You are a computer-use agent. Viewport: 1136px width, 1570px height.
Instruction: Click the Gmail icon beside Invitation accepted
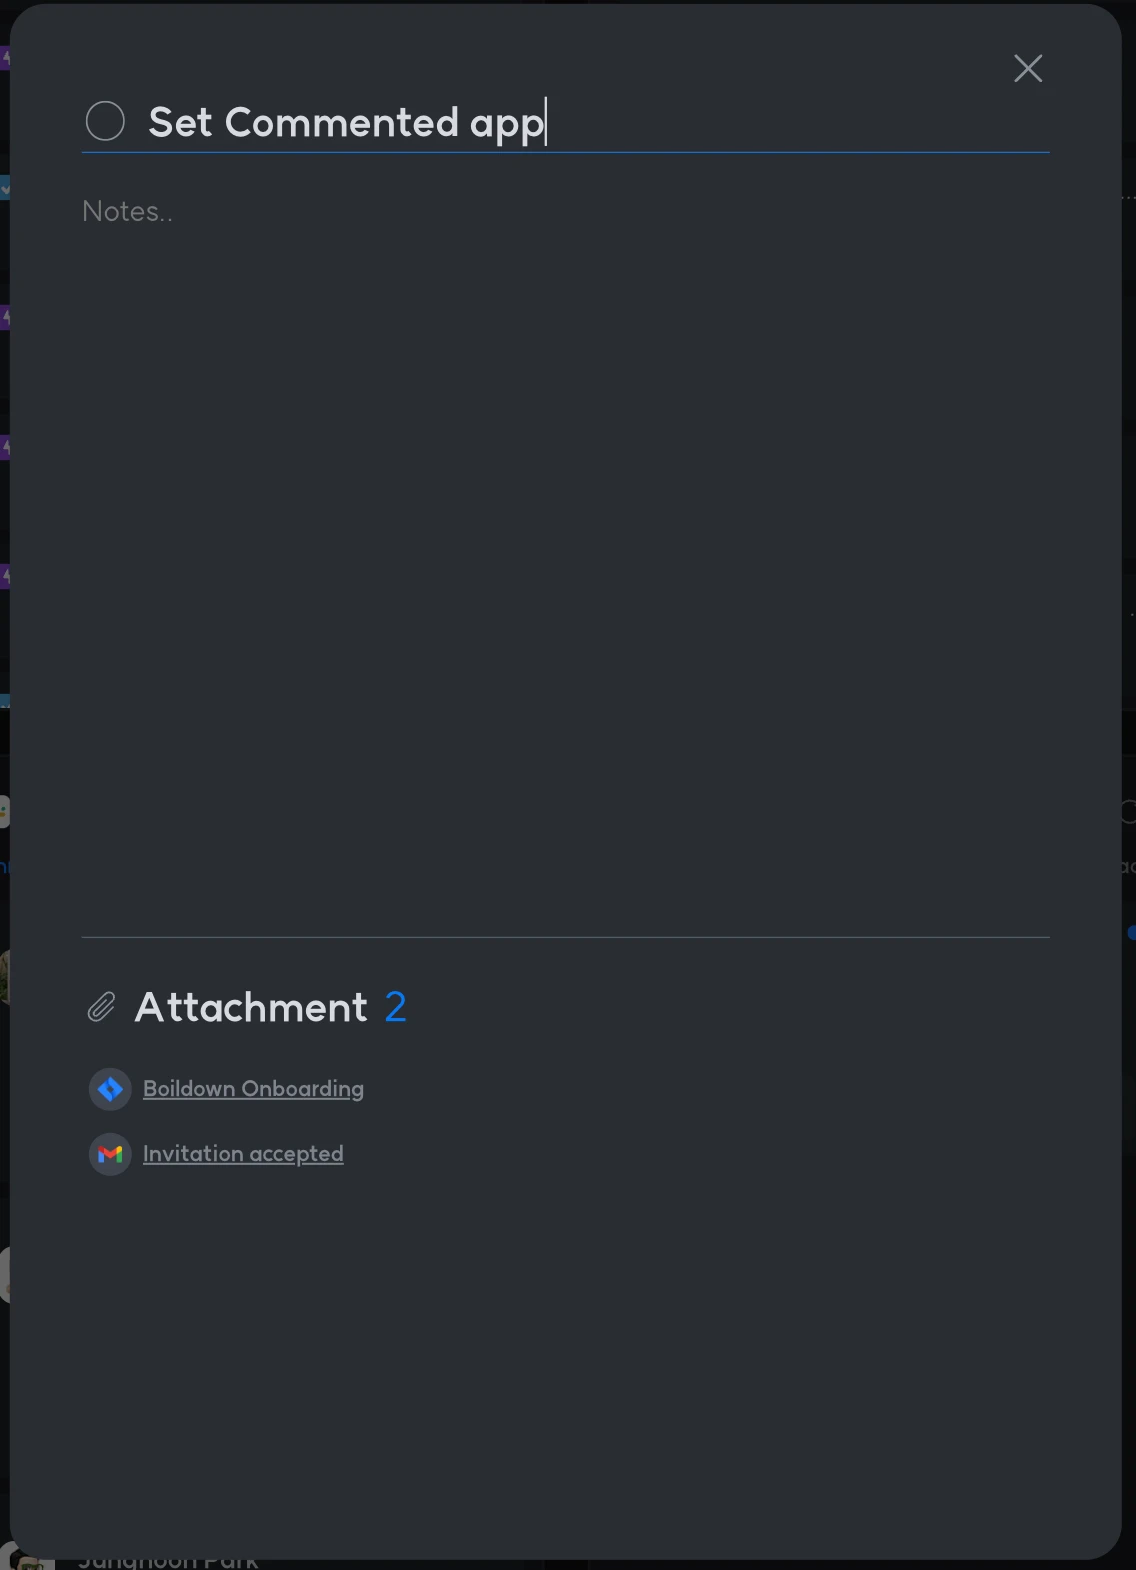pos(110,1154)
